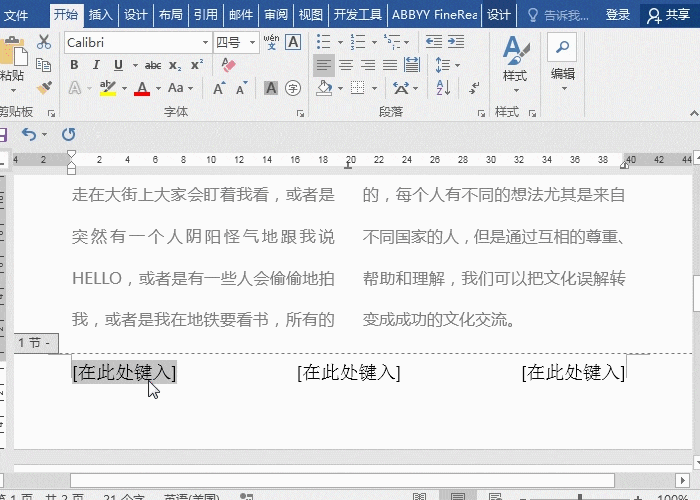
Task: Click the Redo/repeat icon
Action: pyautogui.click(x=68, y=134)
